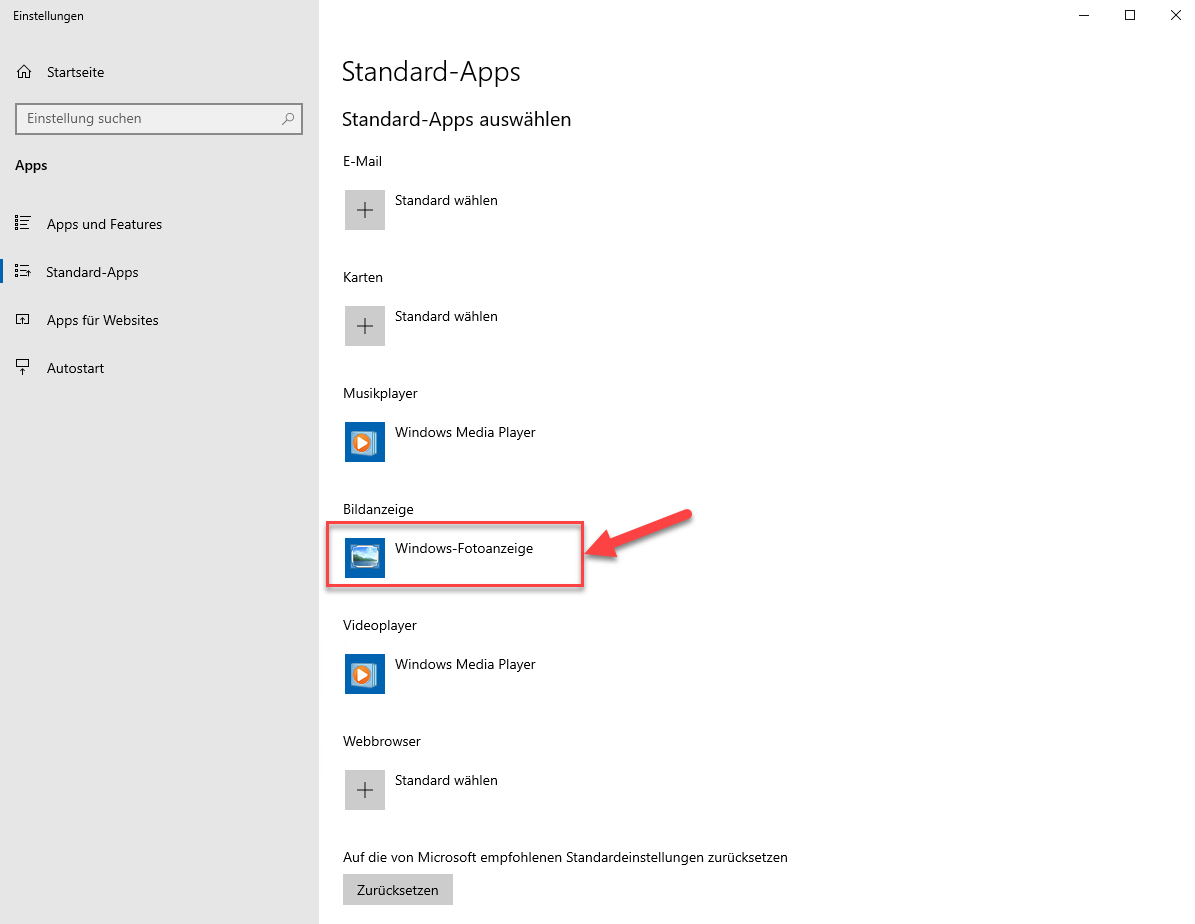Click the Apps und Features list icon
The height and width of the screenshot is (924, 1195).
click(x=23, y=223)
